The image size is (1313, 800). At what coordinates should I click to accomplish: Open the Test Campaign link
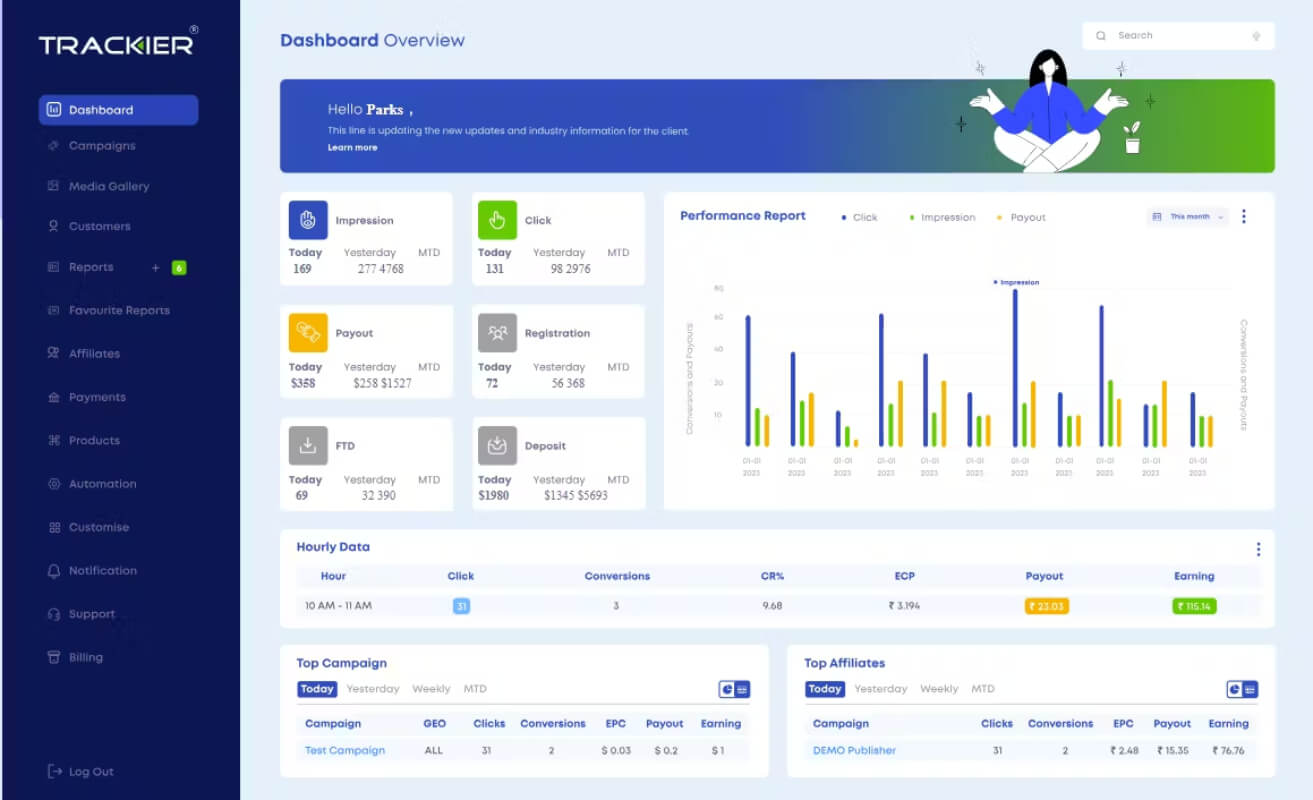coord(345,751)
